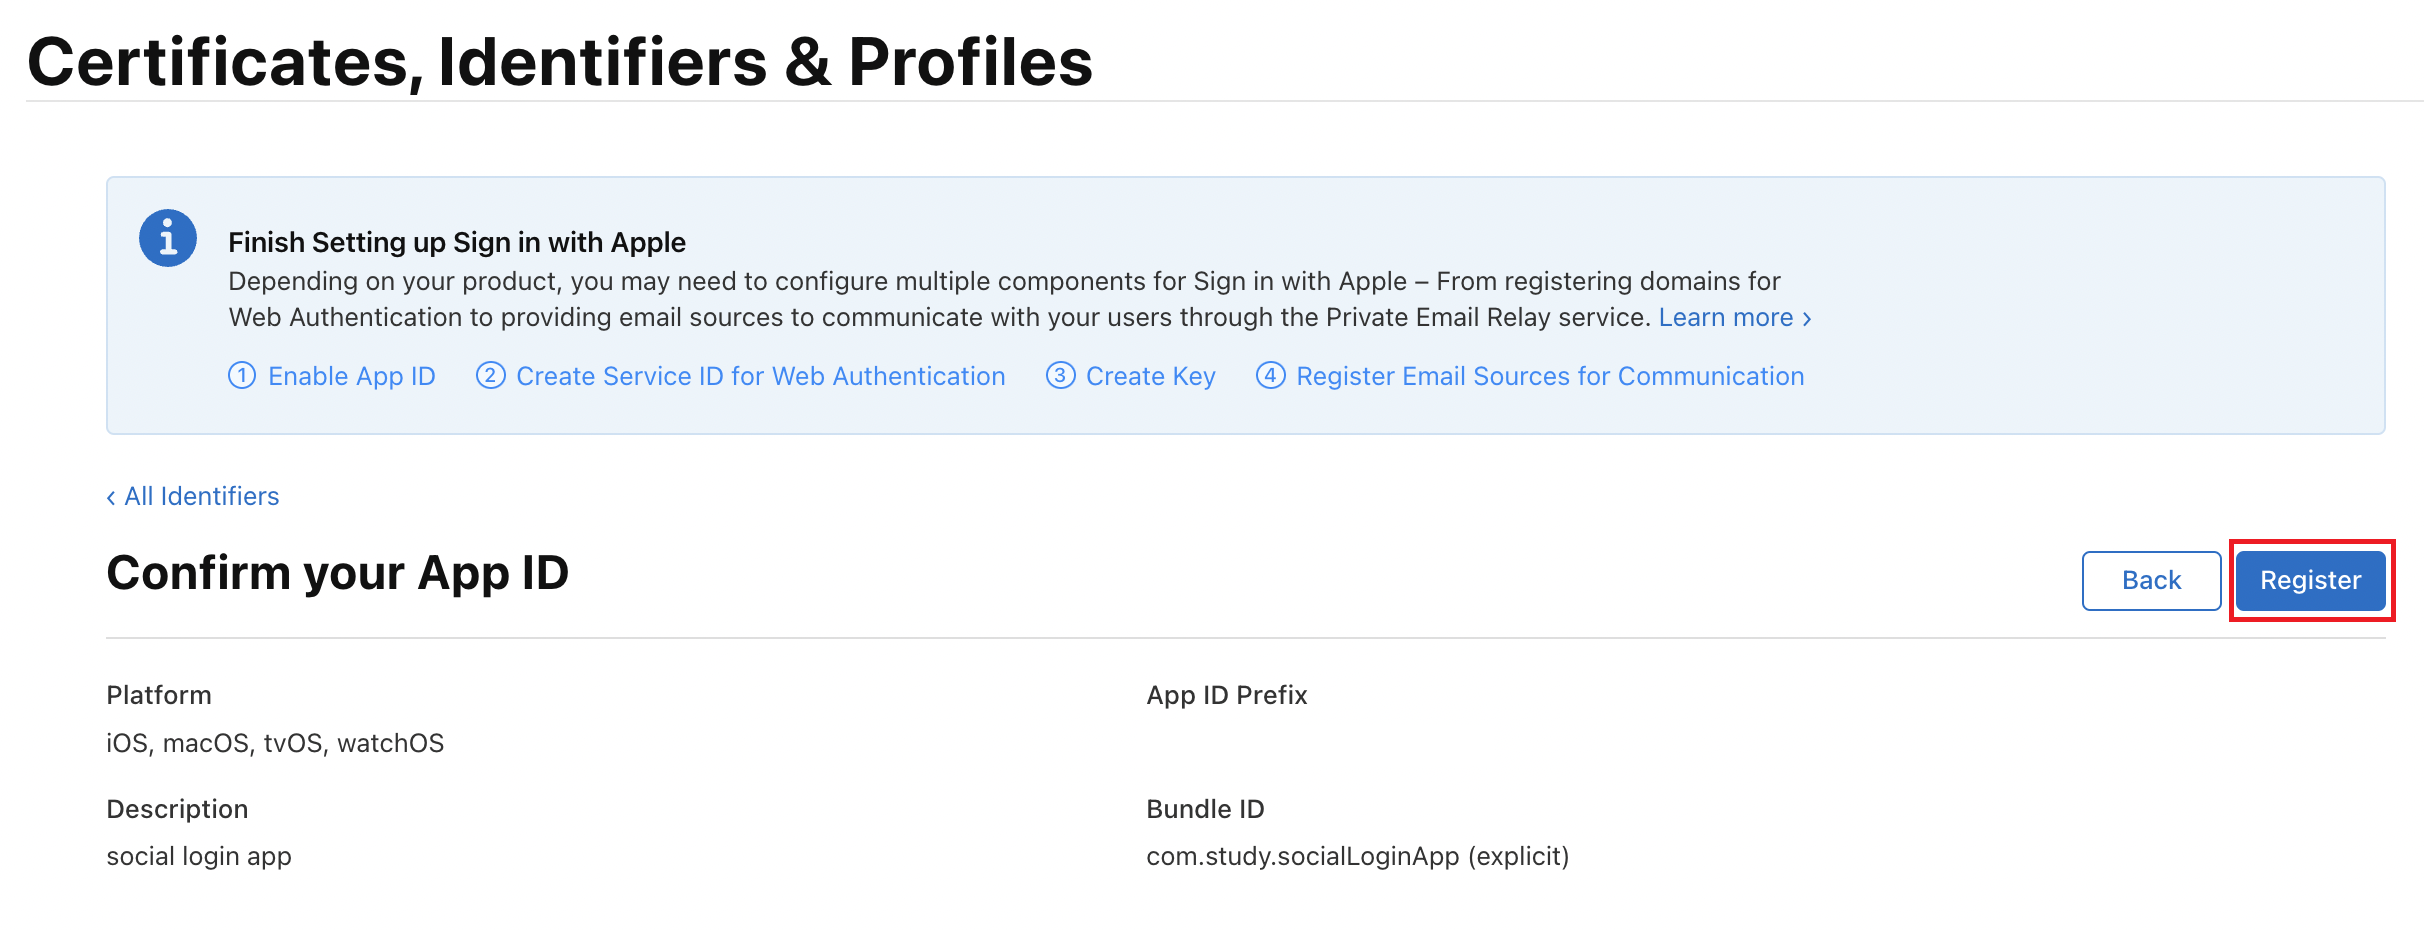Click the Register button
The width and height of the screenshot is (2424, 930).
(x=2311, y=581)
